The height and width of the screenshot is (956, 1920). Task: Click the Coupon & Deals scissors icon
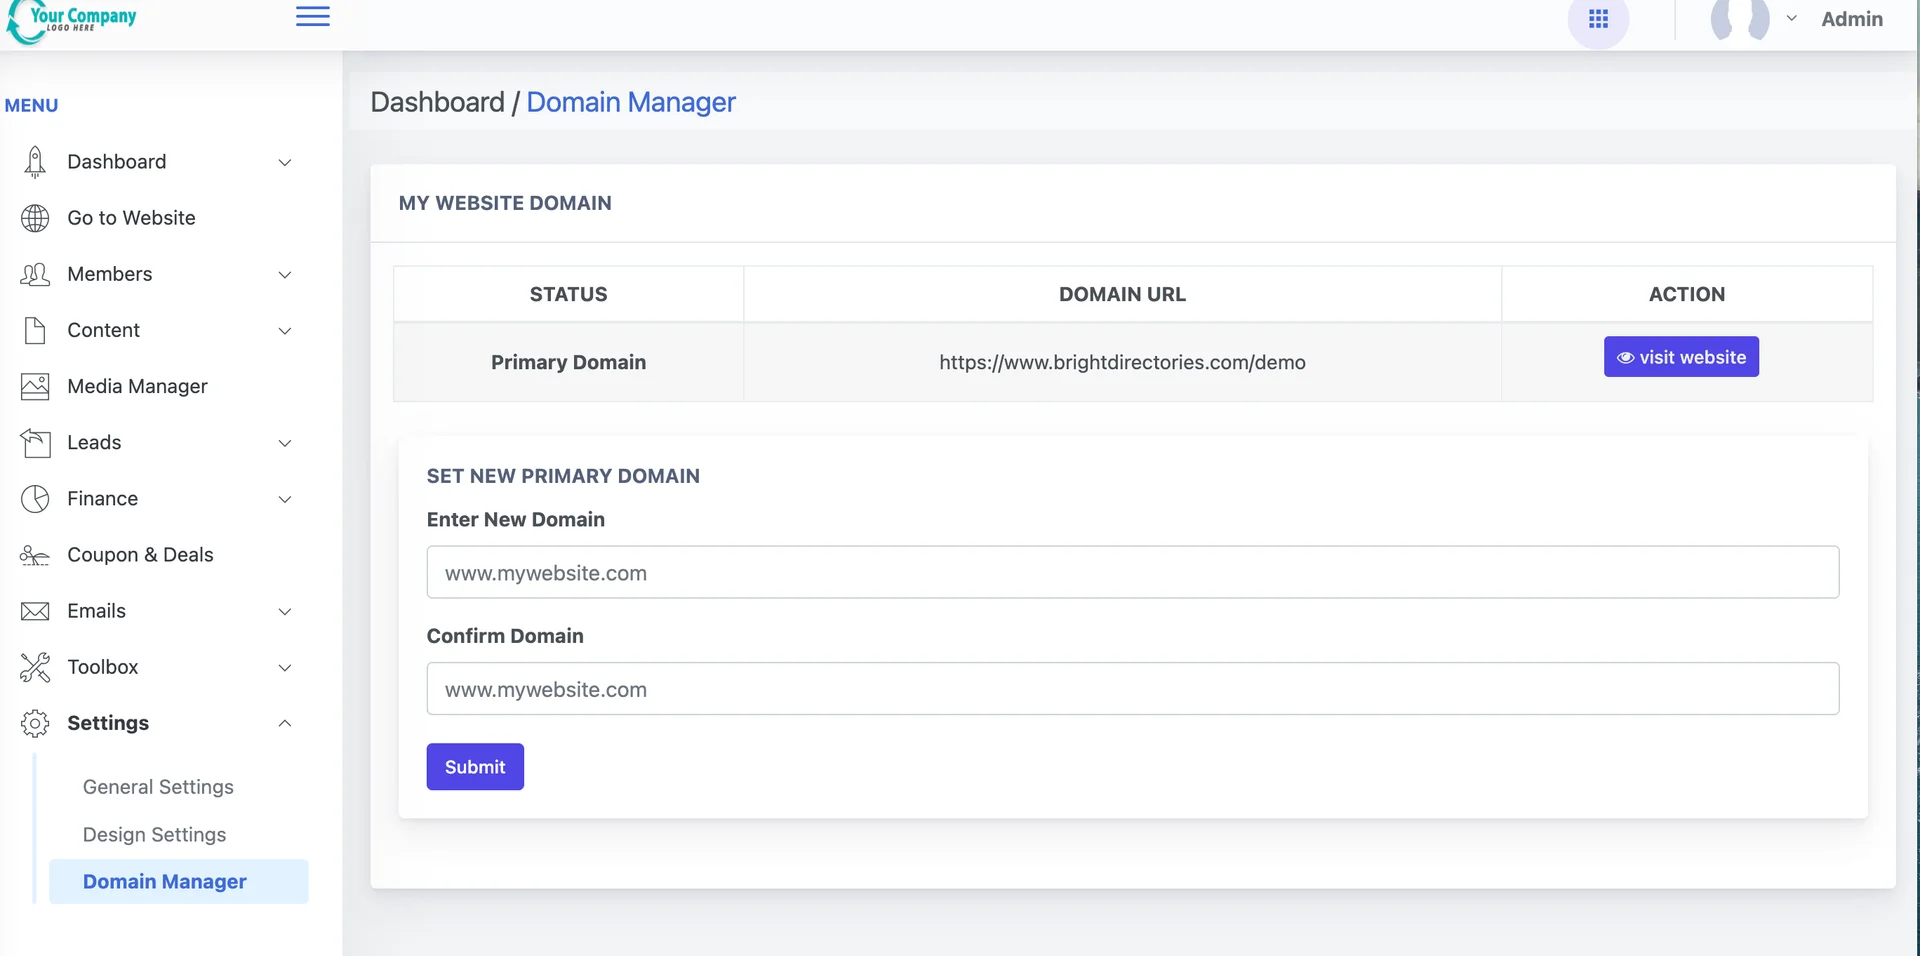click(35, 555)
